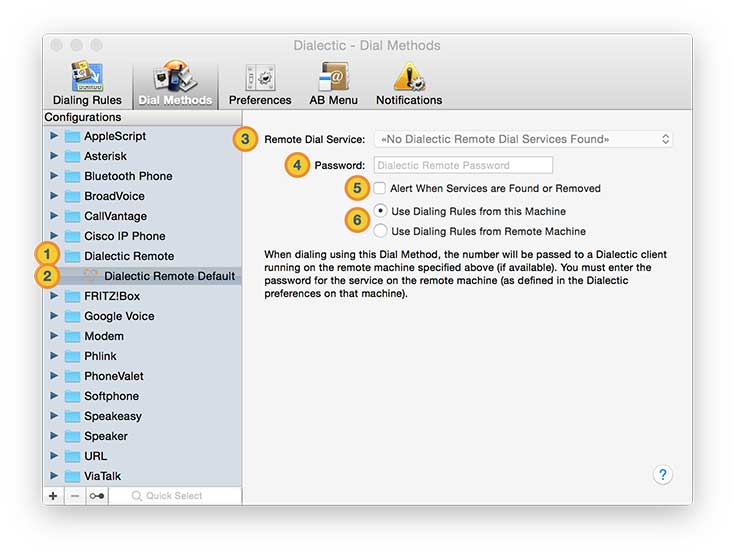Select the Dial Methods toolbar icon
This screenshot has width=734, height=555.
[x=176, y=84]
